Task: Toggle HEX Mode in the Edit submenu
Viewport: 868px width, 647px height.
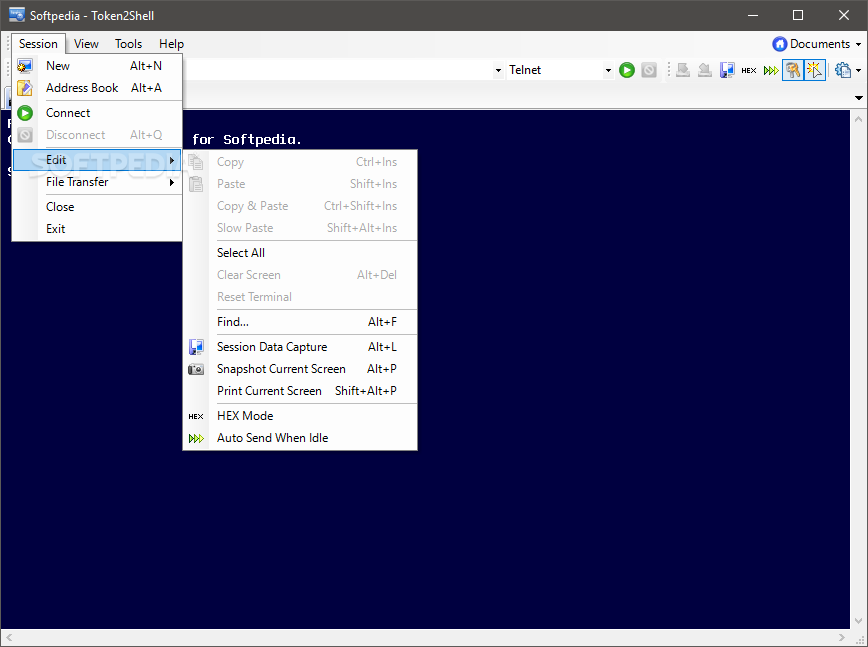Action: click(300, 416)
